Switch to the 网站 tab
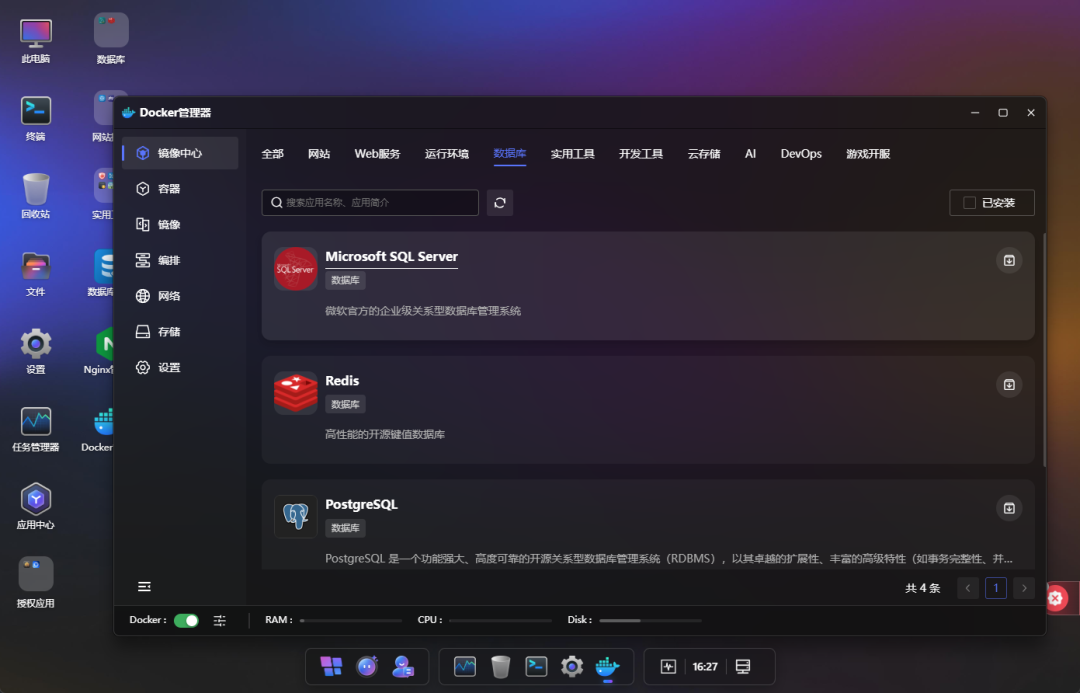 (x=319, y=154)
